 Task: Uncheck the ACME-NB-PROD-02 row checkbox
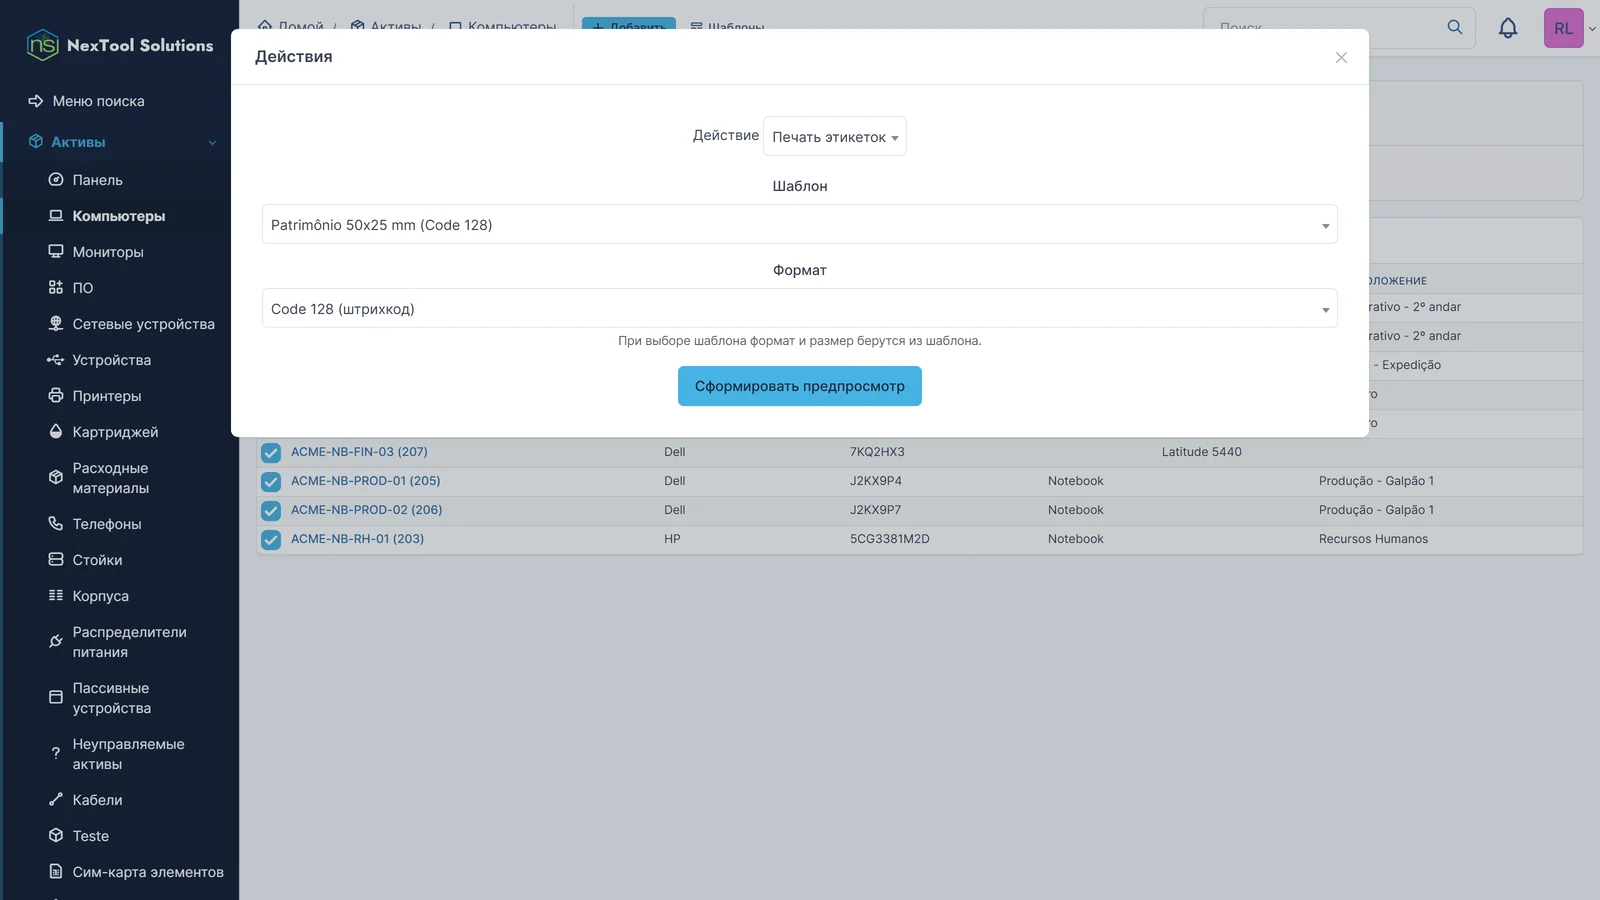271,511
